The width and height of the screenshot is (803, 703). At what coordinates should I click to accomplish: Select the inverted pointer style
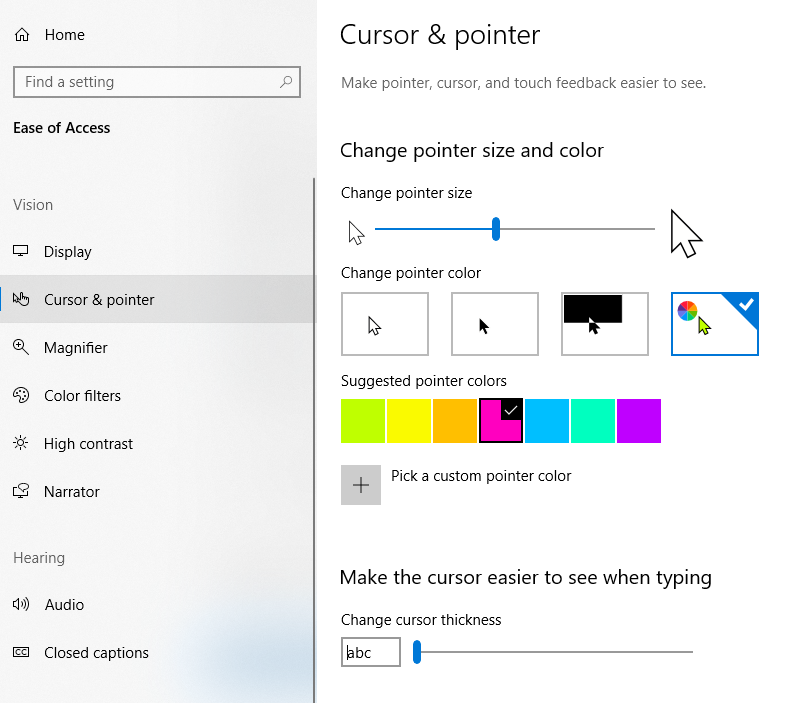point(605,323)
